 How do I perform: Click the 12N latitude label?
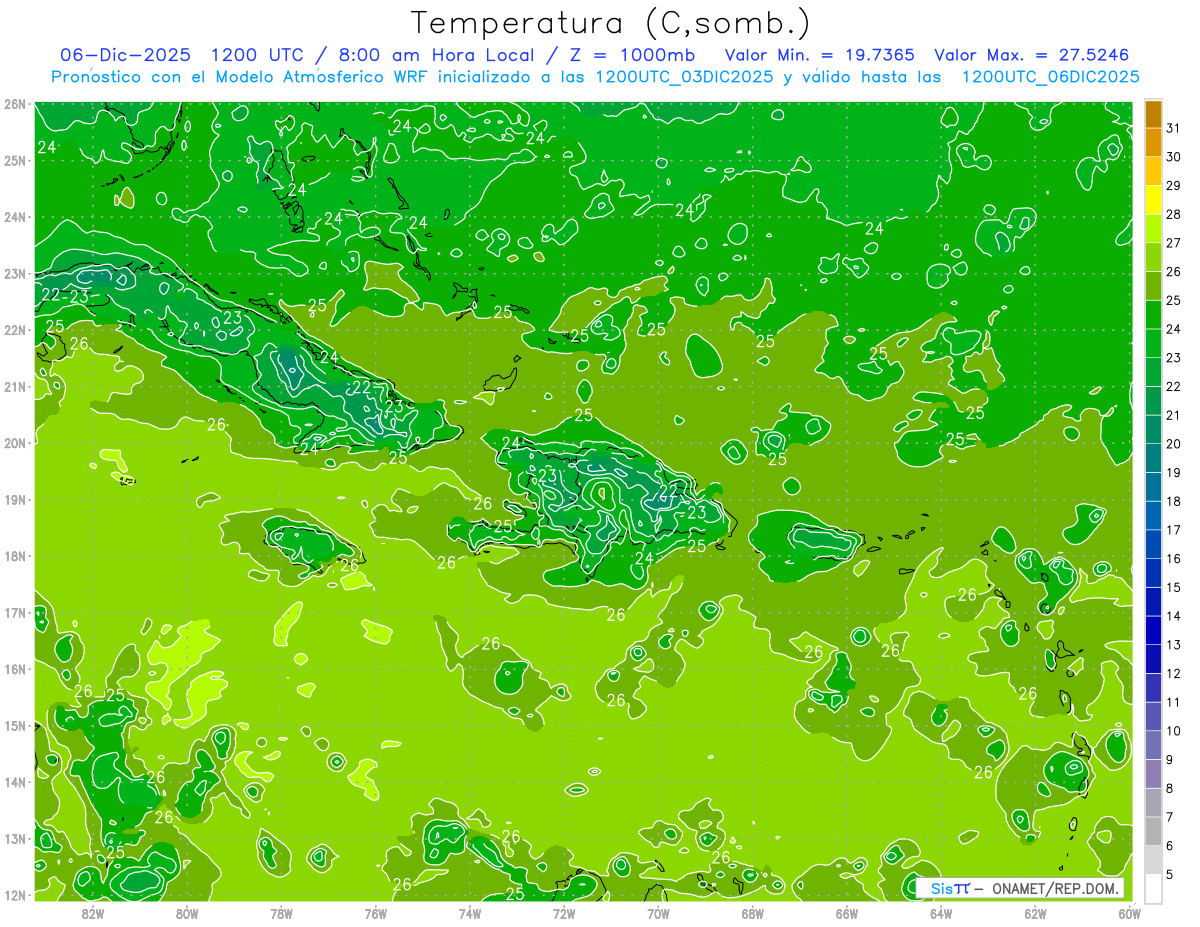14,895
